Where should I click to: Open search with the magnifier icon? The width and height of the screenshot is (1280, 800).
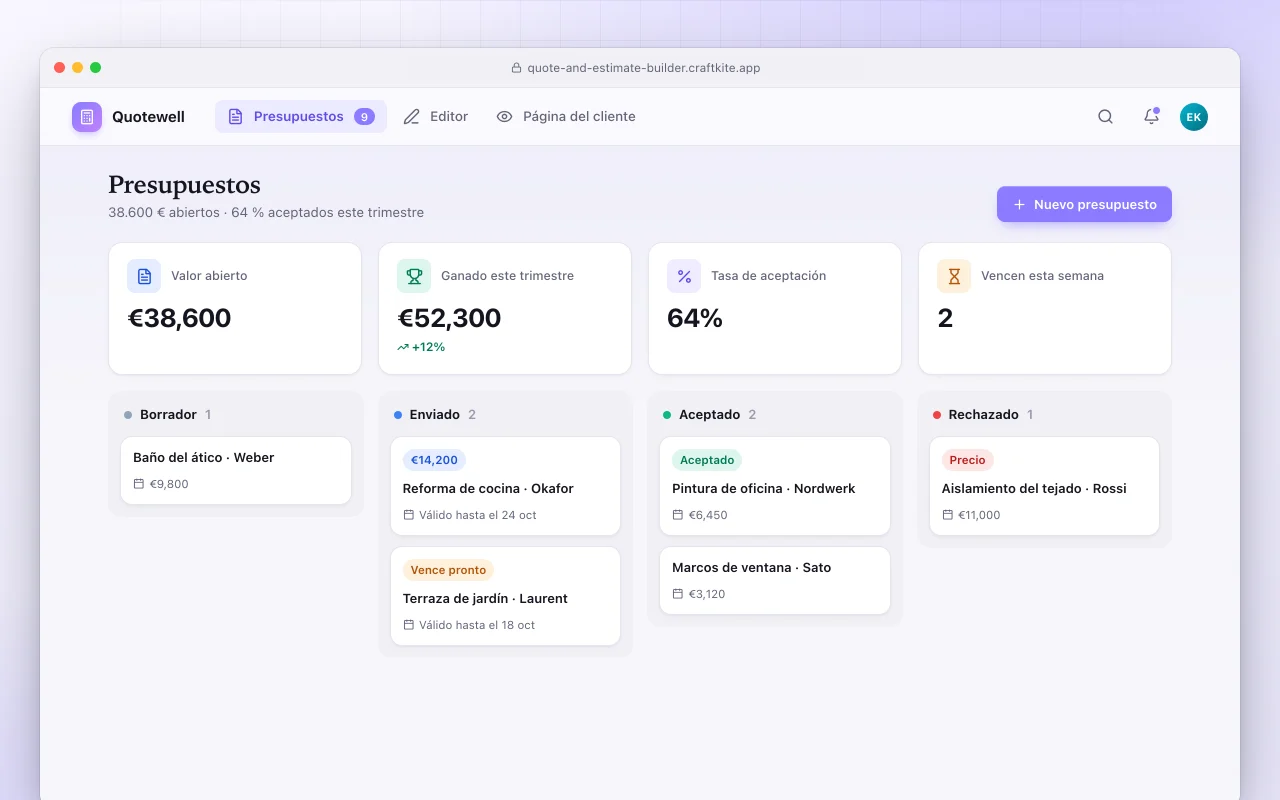point(1105,117)
